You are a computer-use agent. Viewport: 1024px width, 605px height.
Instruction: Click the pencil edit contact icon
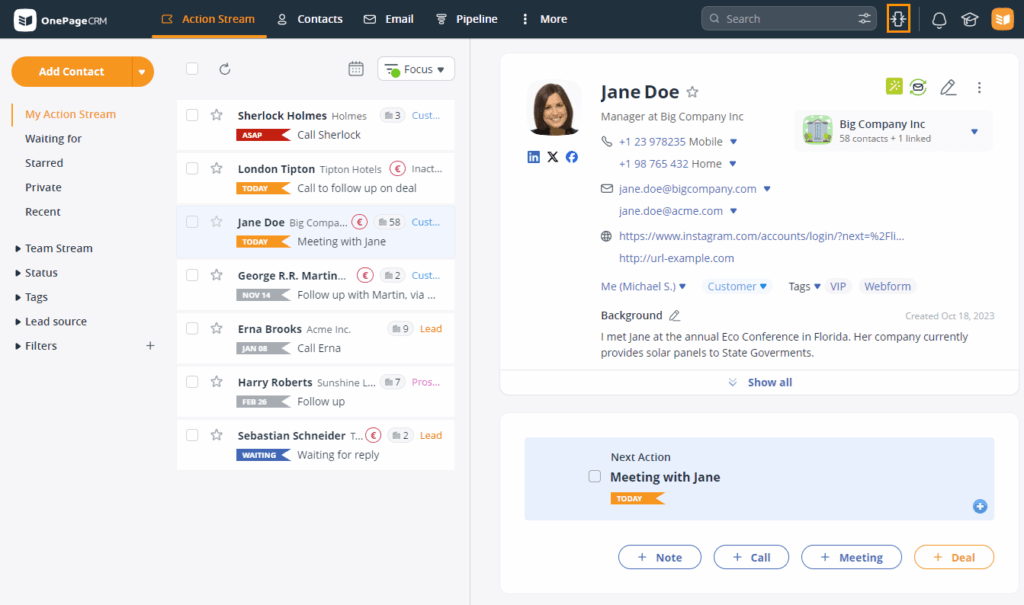948,88
